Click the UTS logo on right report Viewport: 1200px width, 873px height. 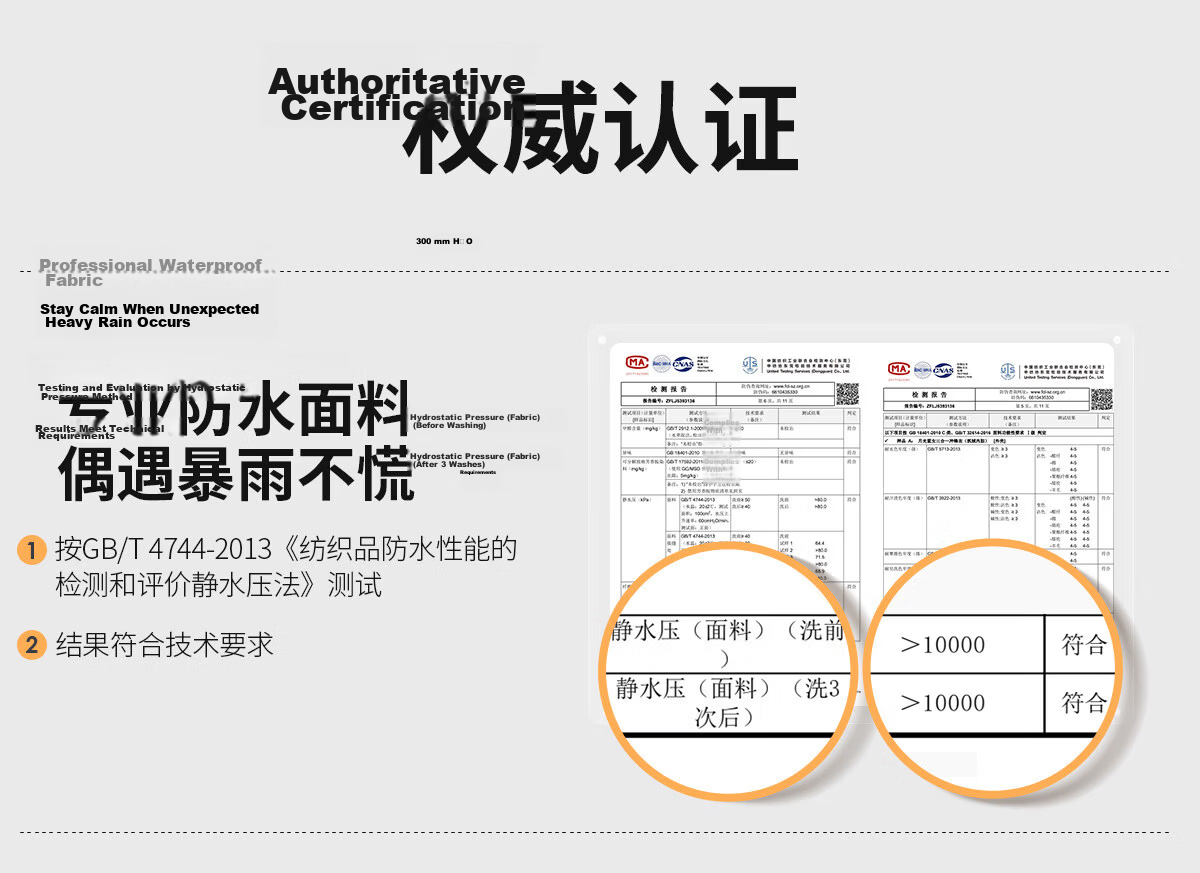(x=1008, y=371)
